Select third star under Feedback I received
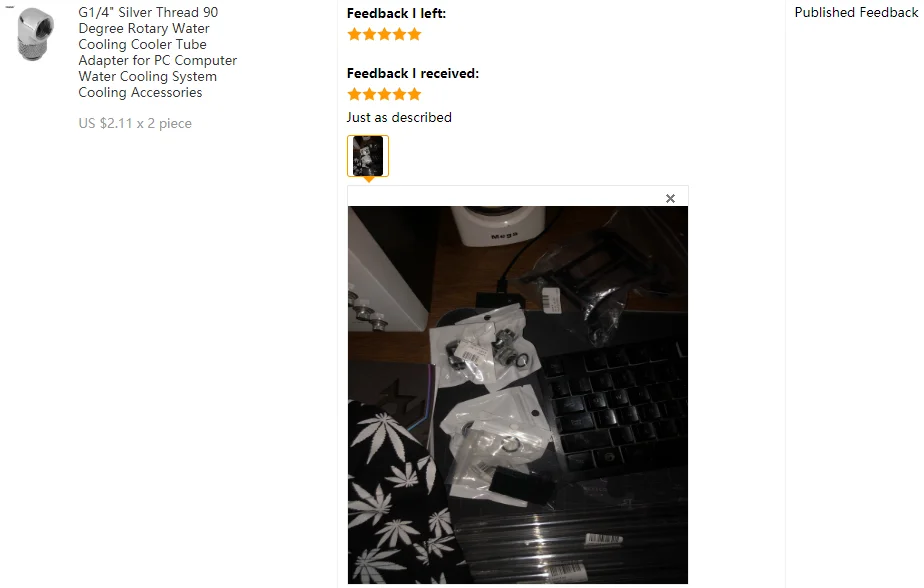 pos(384,94)
